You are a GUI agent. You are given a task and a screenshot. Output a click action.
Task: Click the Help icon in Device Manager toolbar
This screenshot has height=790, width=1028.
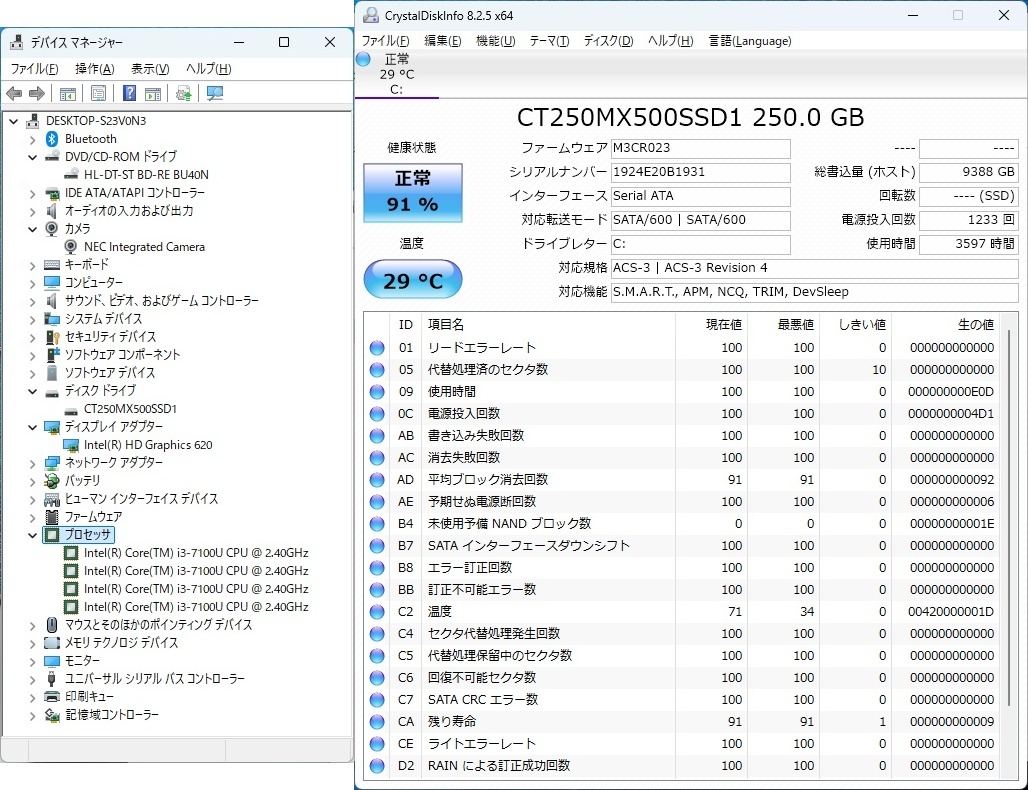129,93
